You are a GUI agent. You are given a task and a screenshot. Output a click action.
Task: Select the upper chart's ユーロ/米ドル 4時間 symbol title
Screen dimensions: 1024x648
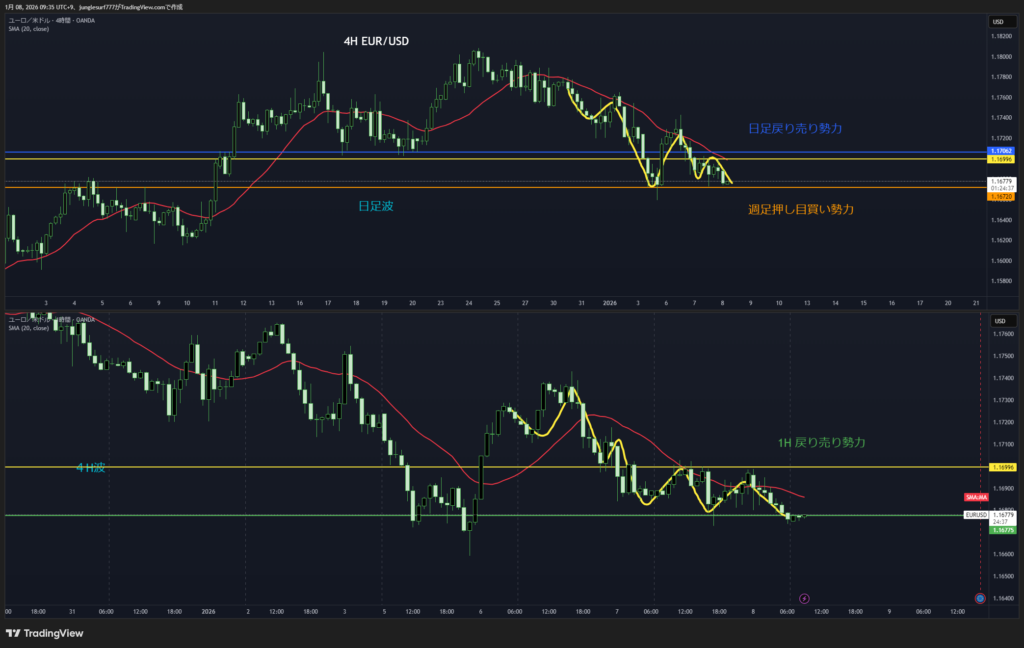coord(50,20)
